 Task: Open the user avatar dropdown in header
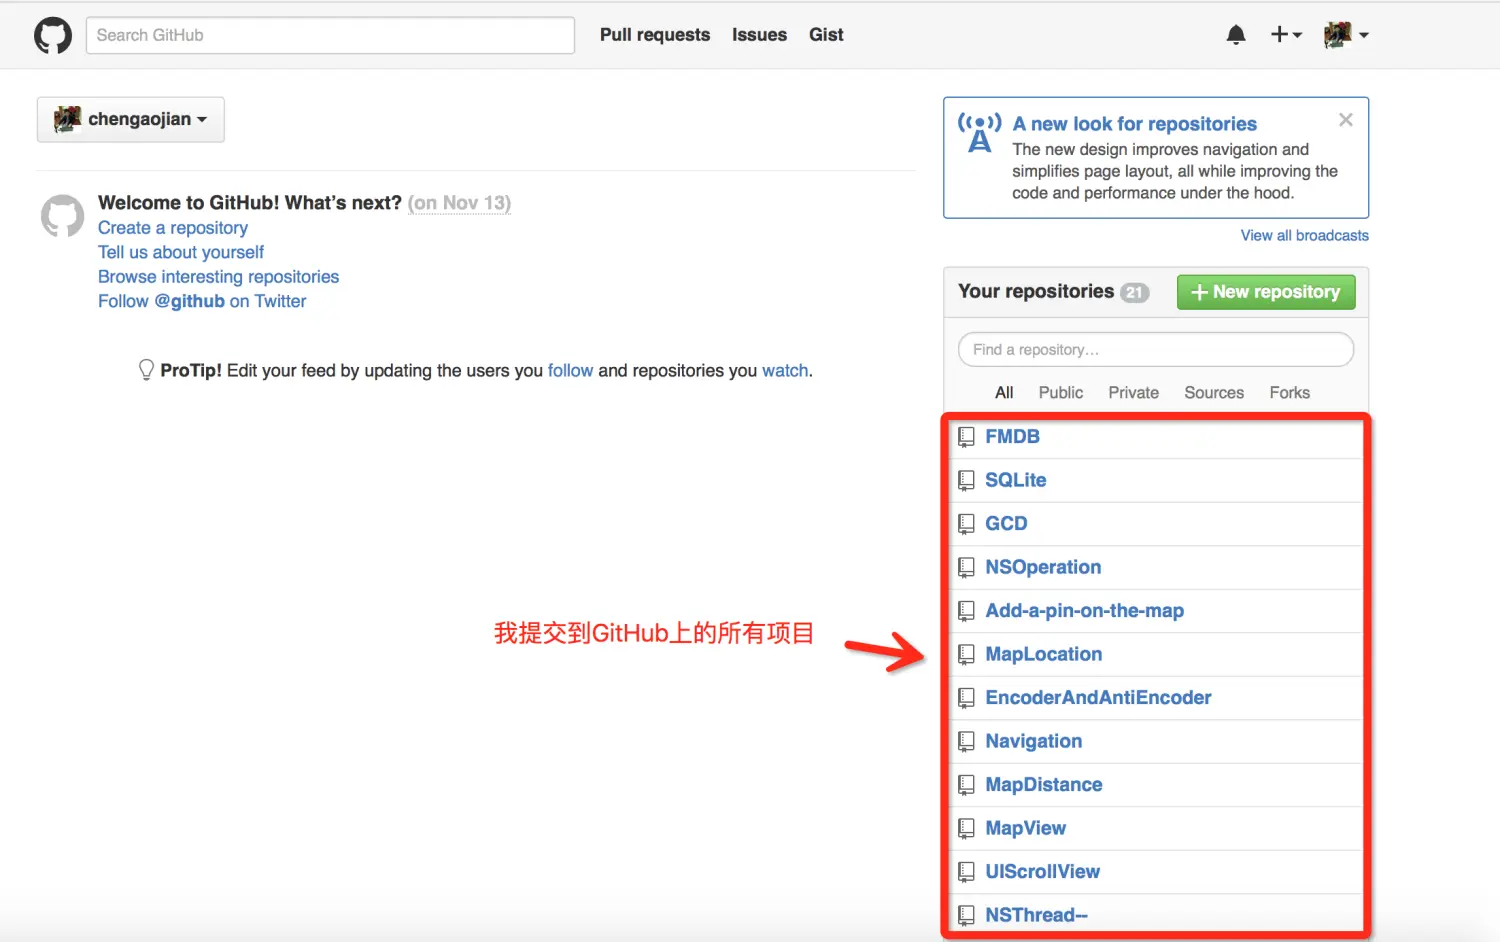coord(1346,35)
